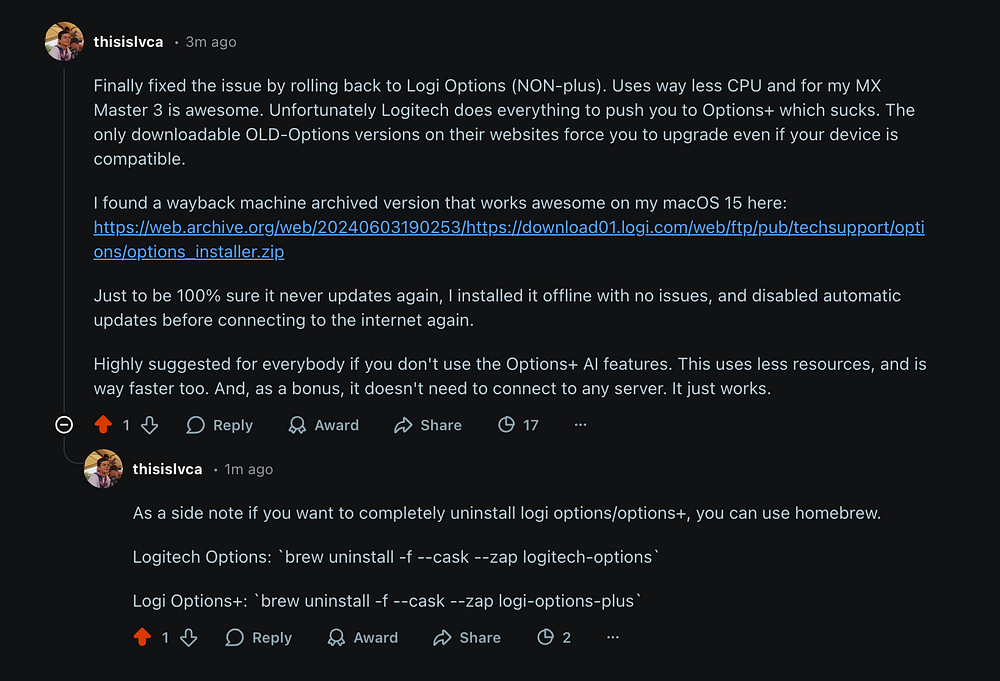View insights showing 17 on top comment
1000x681 pixels.
[518, 425]
